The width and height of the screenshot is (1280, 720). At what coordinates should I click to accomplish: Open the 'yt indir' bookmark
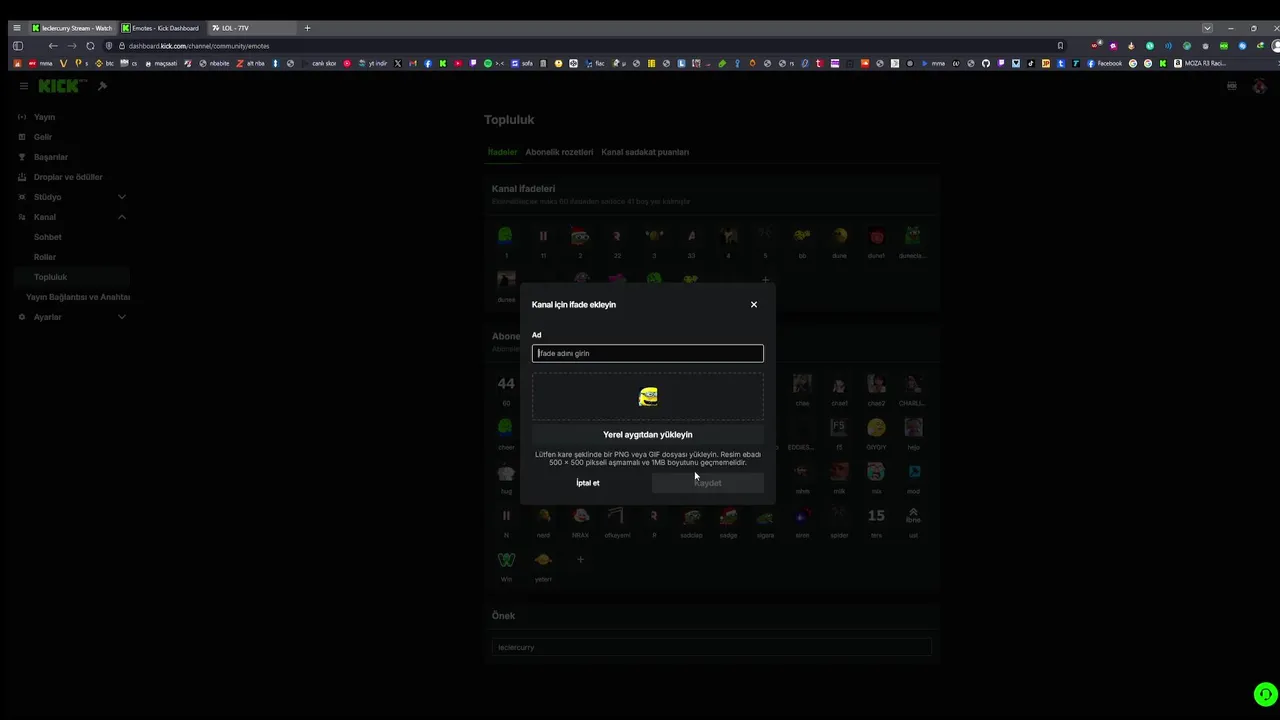[373, 63]
